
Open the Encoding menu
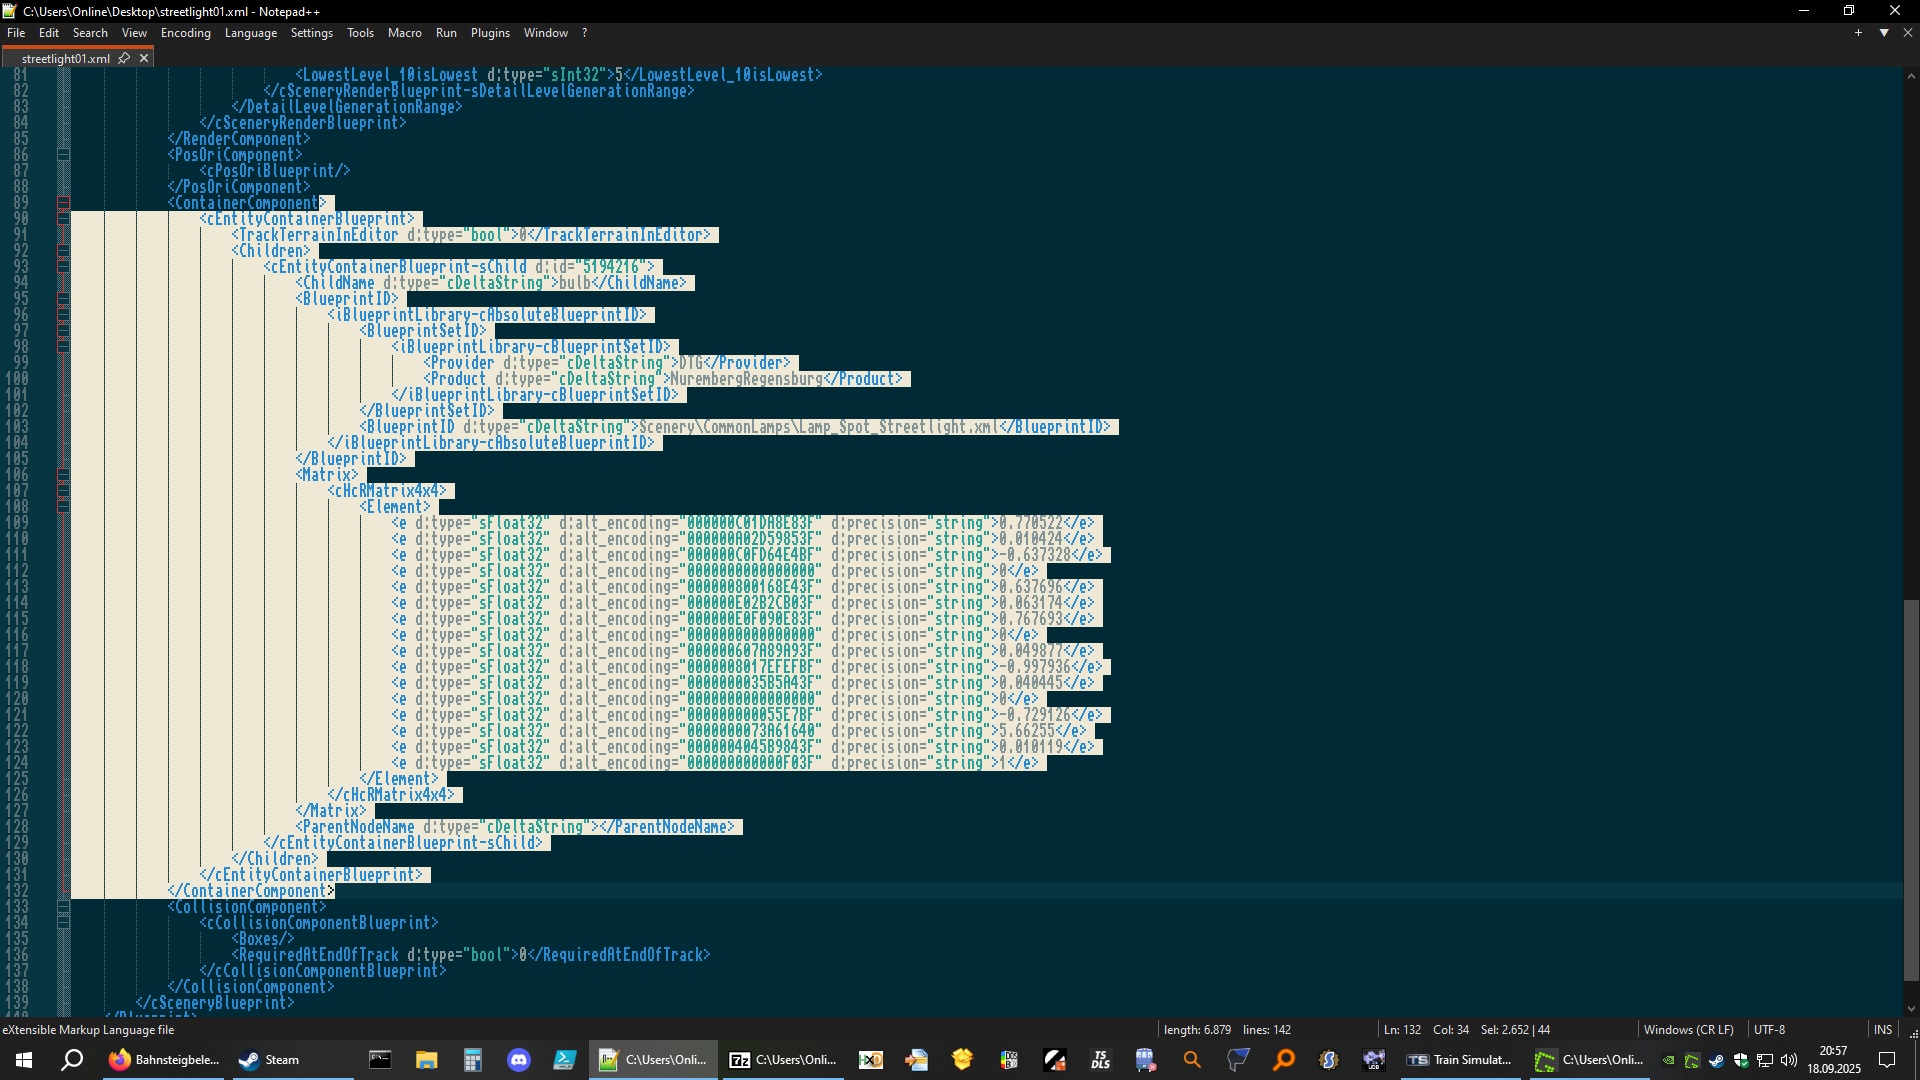[x=185, y=33]
